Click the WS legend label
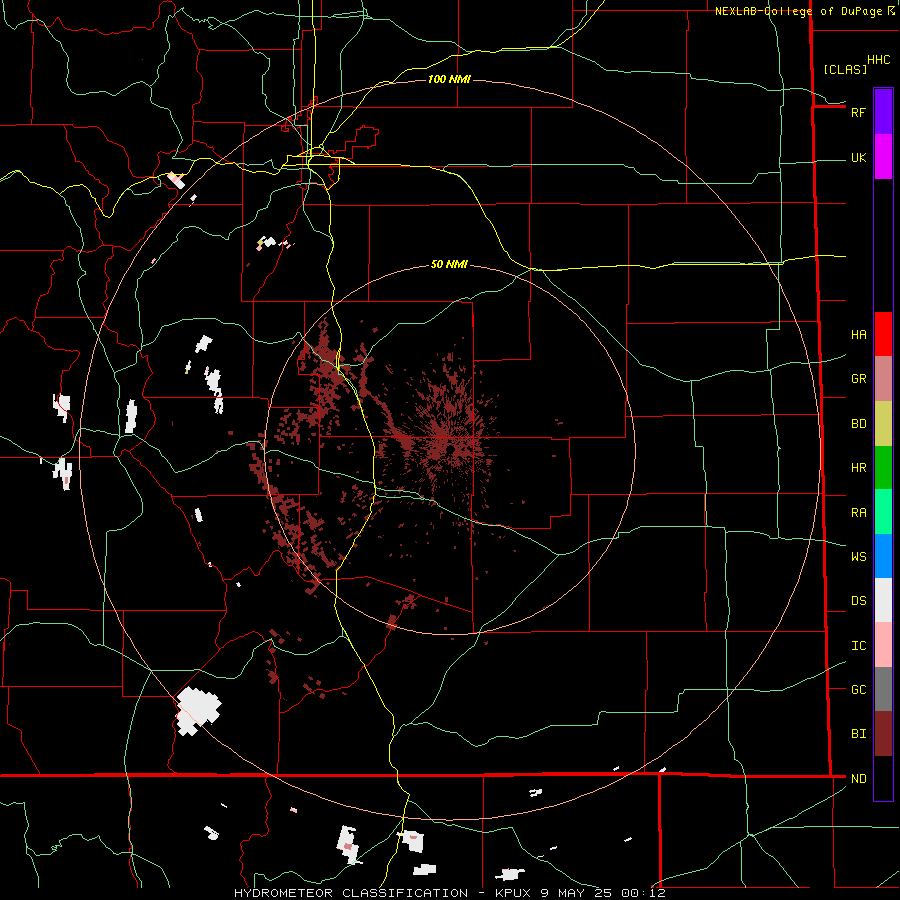The height and width of the screenshot is (900, 900). click(x=858, y=557)
